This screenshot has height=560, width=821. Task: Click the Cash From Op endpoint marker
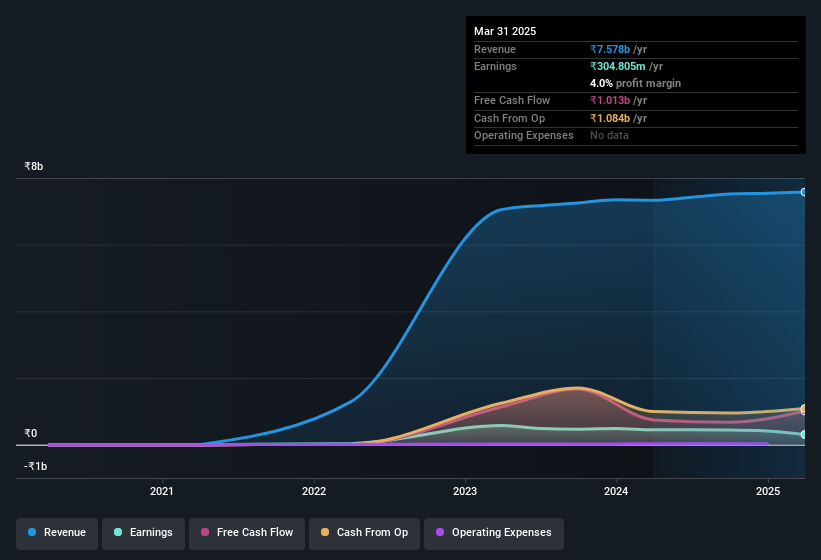click(804, 408)
